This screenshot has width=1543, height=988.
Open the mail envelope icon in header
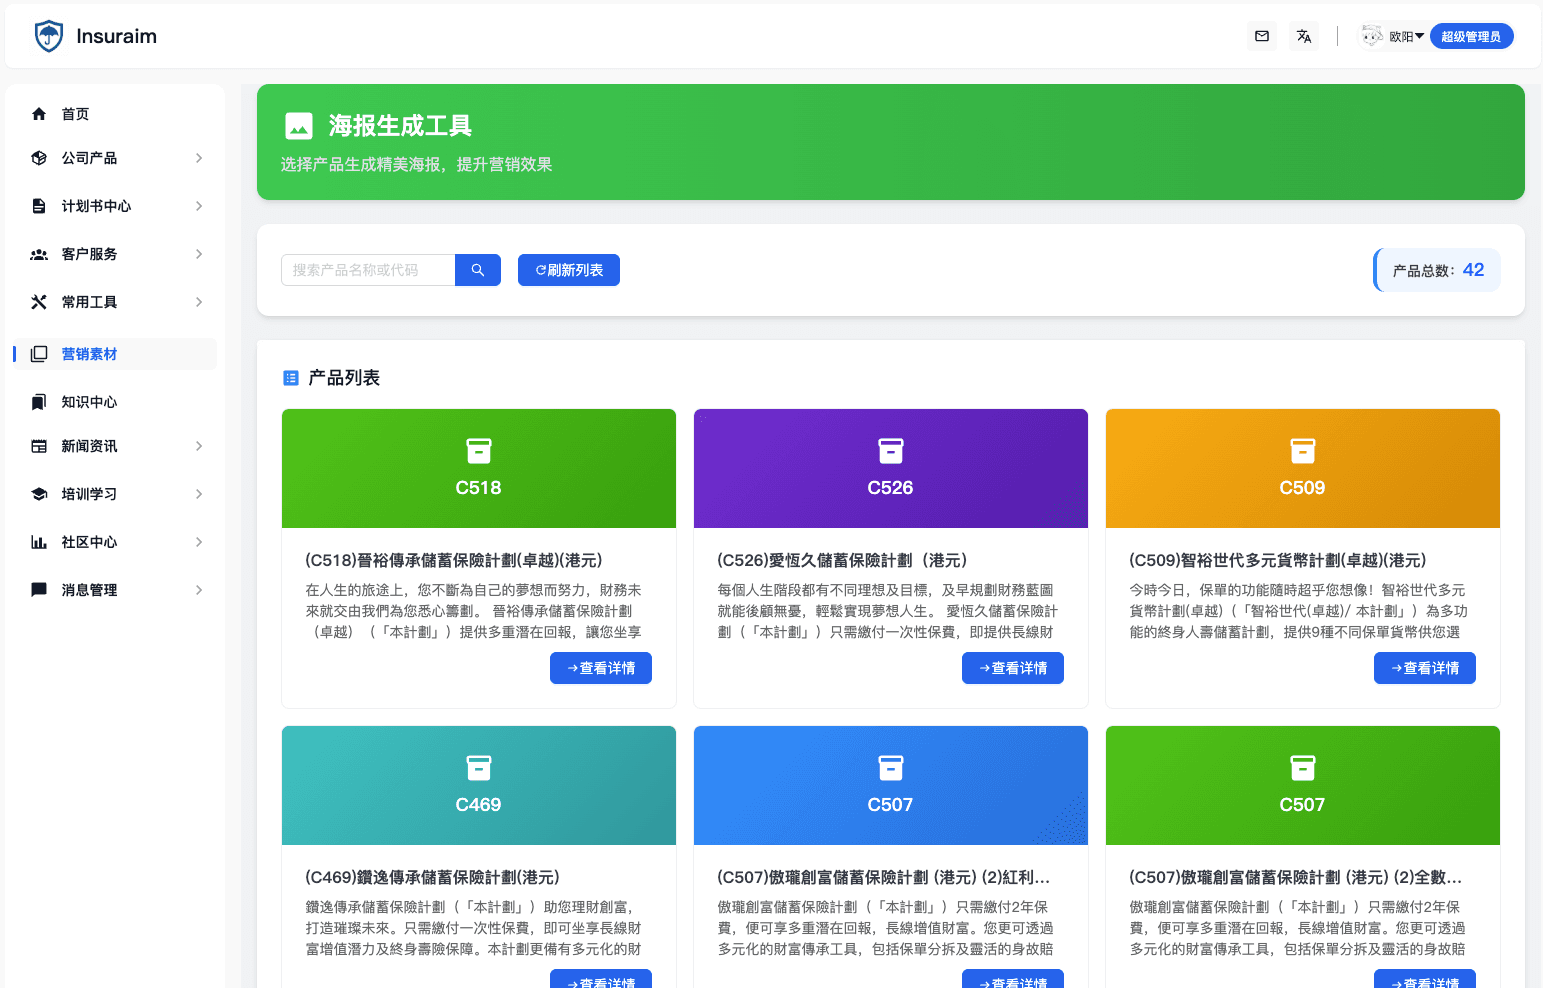coord(1261,35)
